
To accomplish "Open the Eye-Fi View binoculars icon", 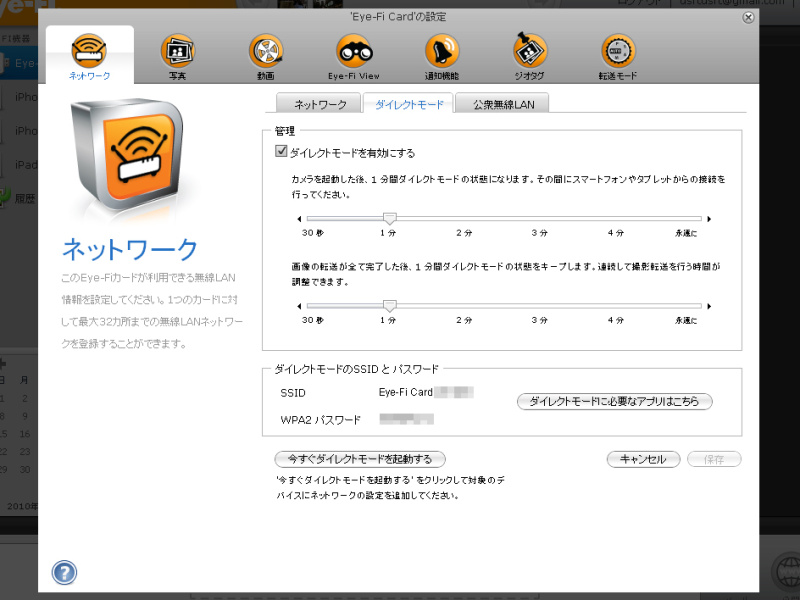I will (x=354, y=52).
